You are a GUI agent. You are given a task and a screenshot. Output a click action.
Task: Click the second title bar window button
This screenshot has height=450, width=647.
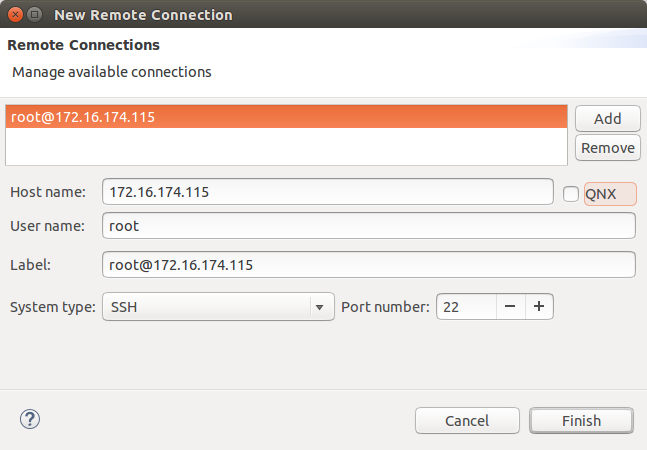click(34, 15)
